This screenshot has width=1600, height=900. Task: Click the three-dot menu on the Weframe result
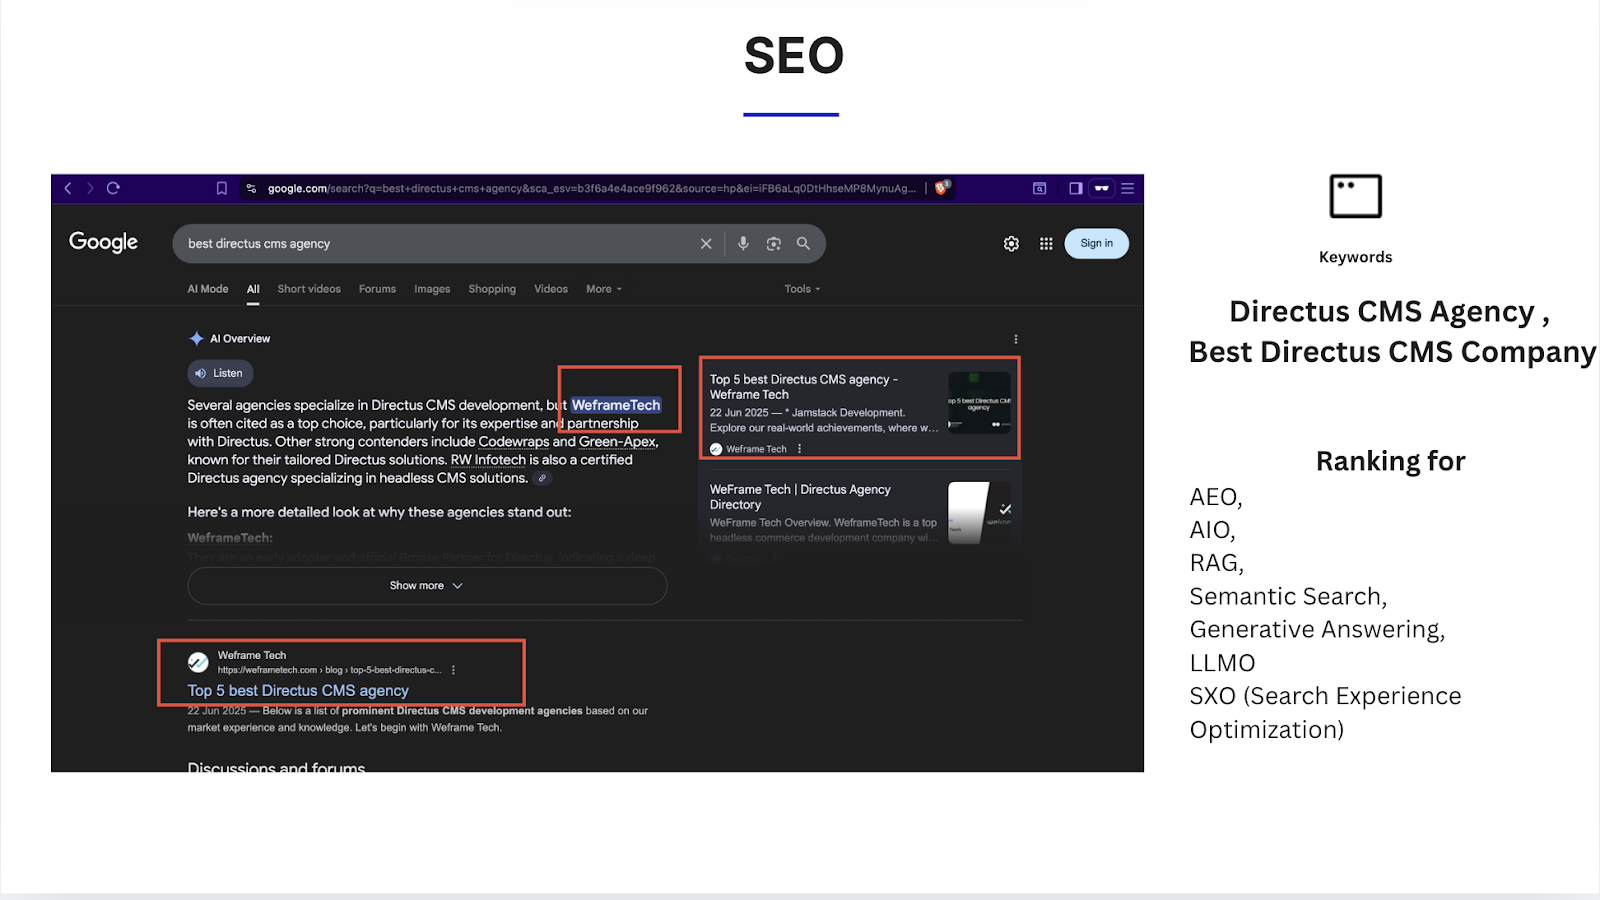click(455, 669)
